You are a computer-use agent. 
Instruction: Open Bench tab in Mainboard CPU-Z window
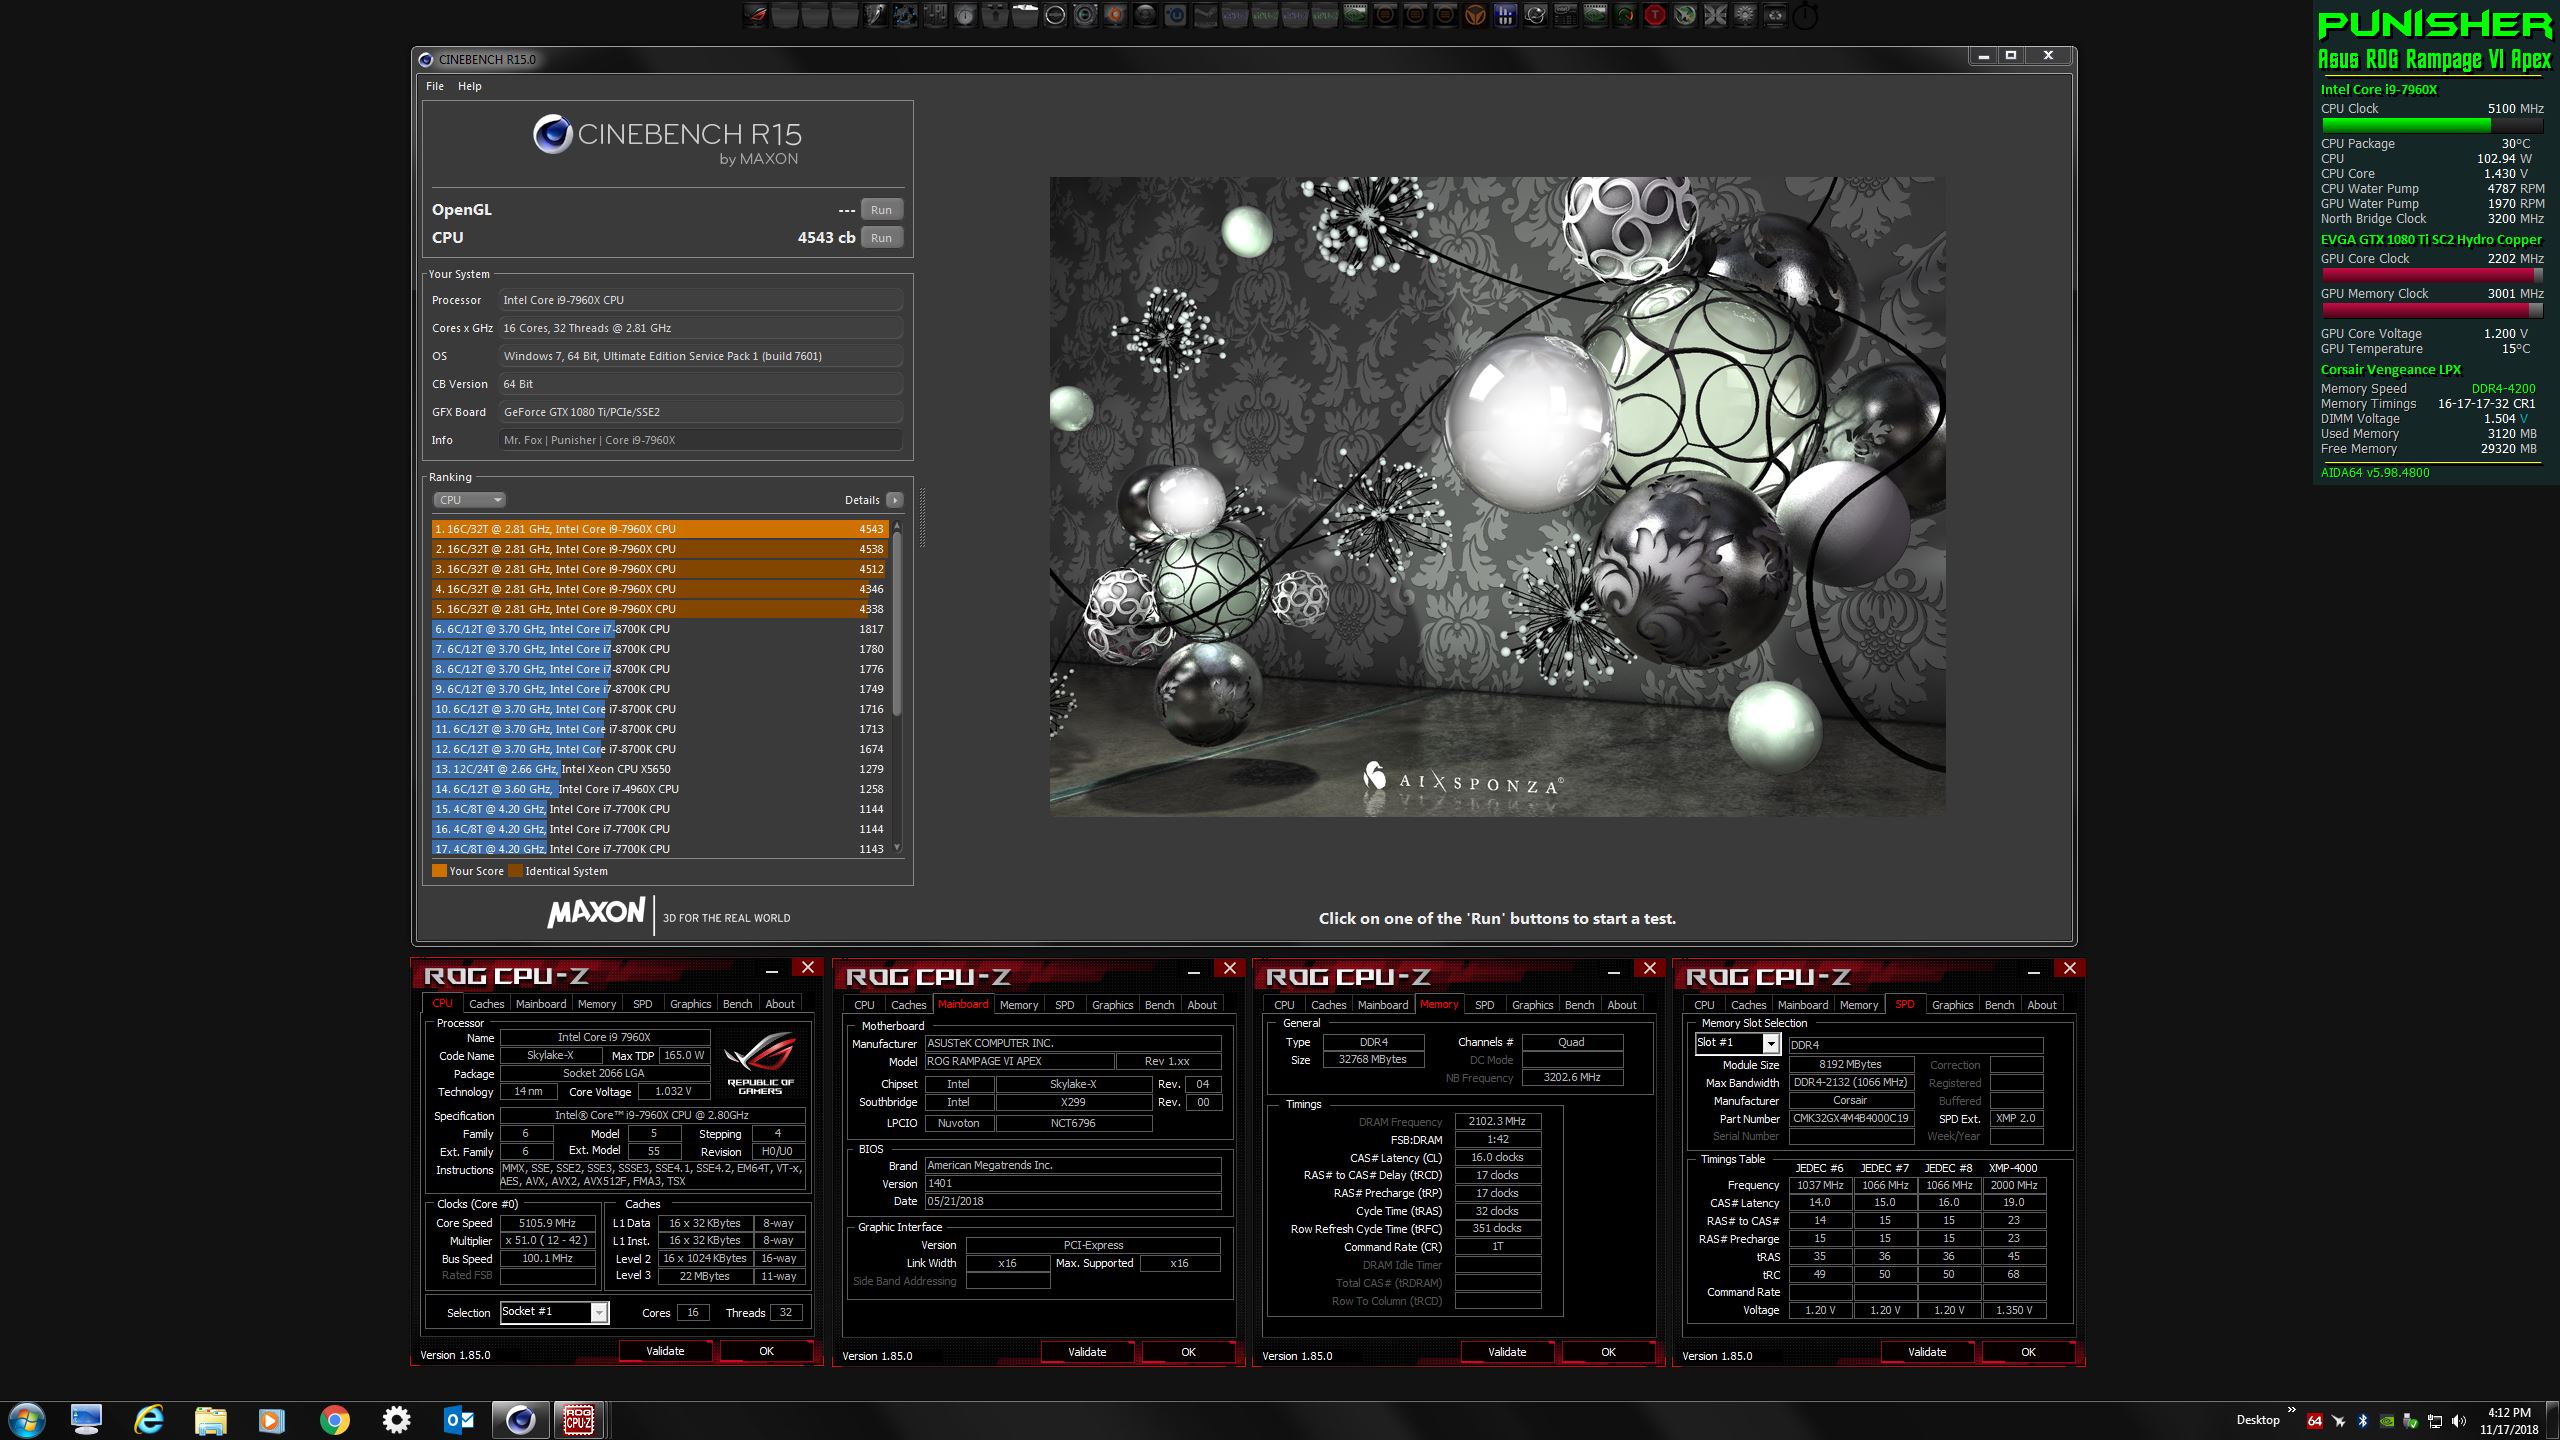point(1159,1005)
